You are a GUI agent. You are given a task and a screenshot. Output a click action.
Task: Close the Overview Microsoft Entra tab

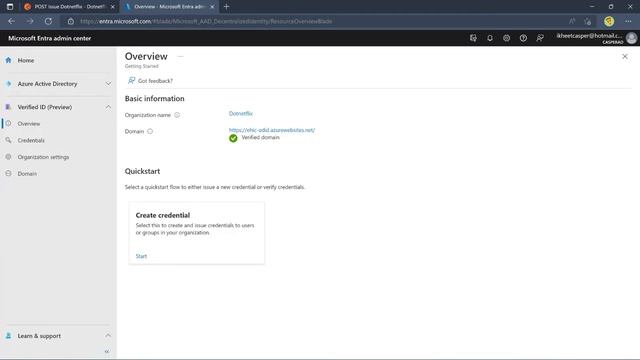point(212,7)
